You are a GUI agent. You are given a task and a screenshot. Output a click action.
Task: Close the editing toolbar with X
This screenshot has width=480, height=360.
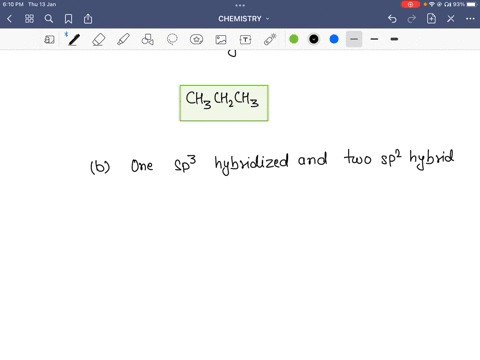click(451, 19)
